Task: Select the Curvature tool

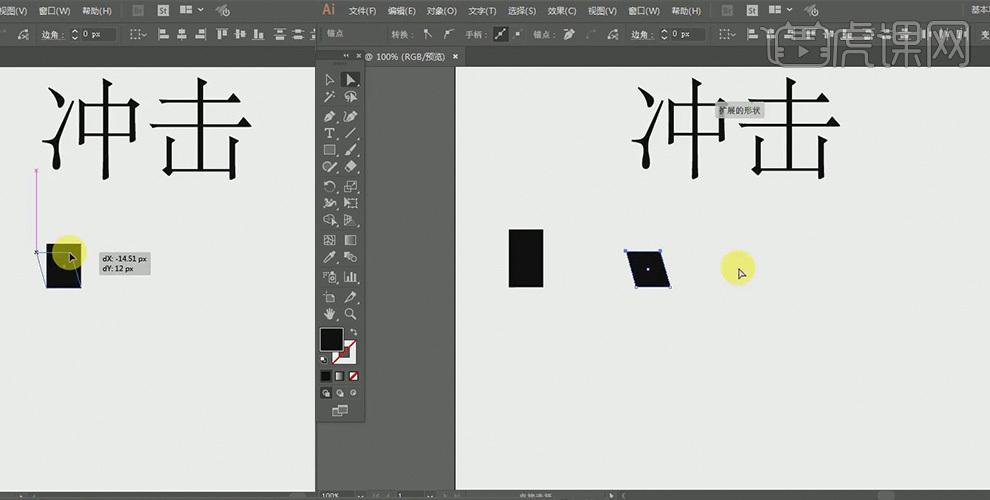Action: click(x=350, y=116)
